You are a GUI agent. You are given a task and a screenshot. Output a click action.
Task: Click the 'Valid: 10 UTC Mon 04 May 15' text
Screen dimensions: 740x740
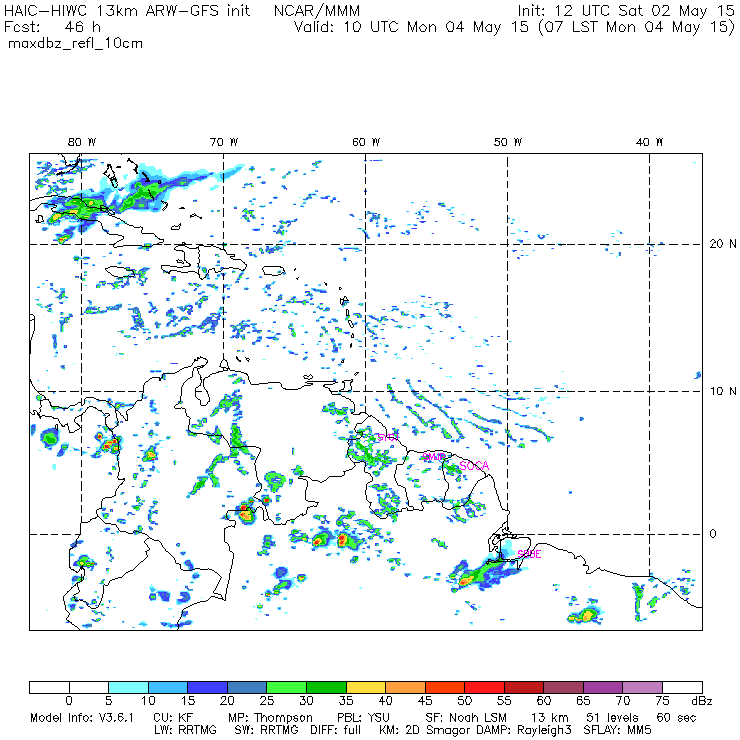tap(411, 27)
